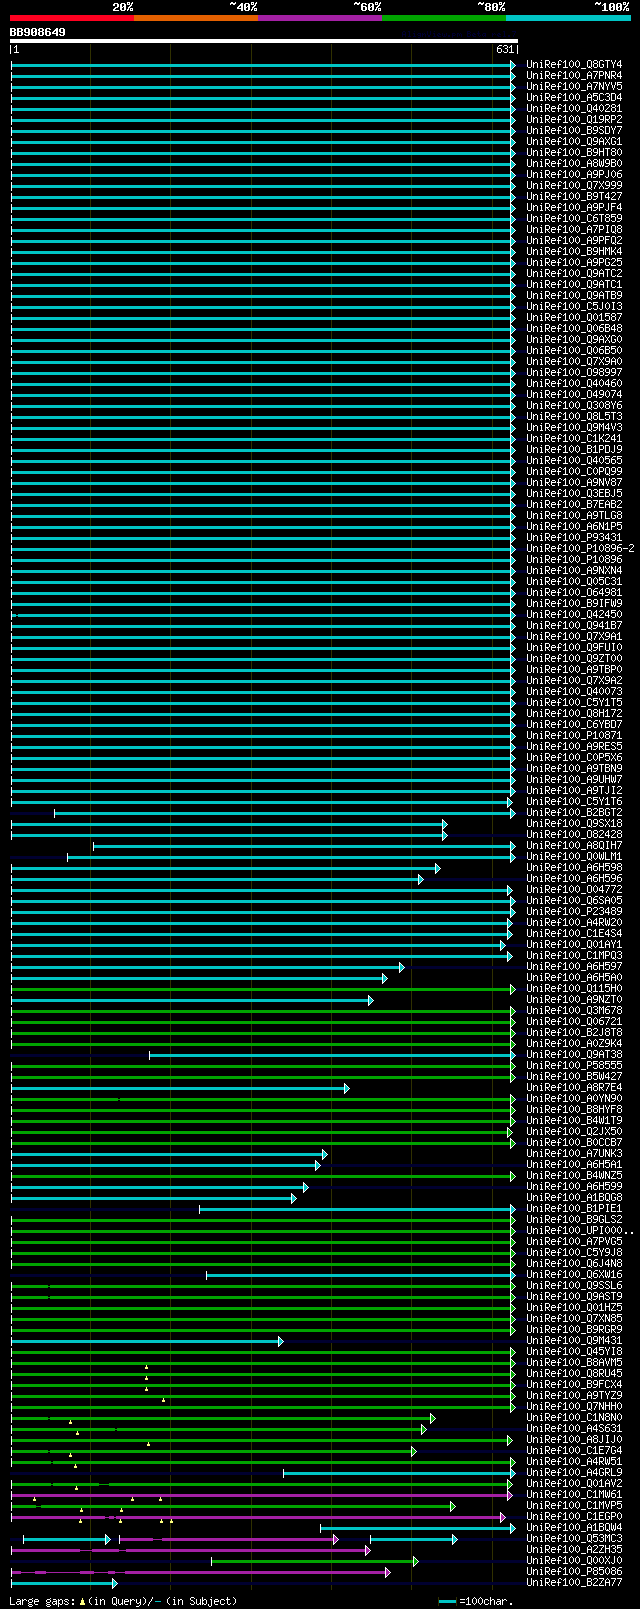Screen dimensions: 640x1609
Task: Select the hit UniRef100_C1N8N0
Action: tap(574, 1418)
